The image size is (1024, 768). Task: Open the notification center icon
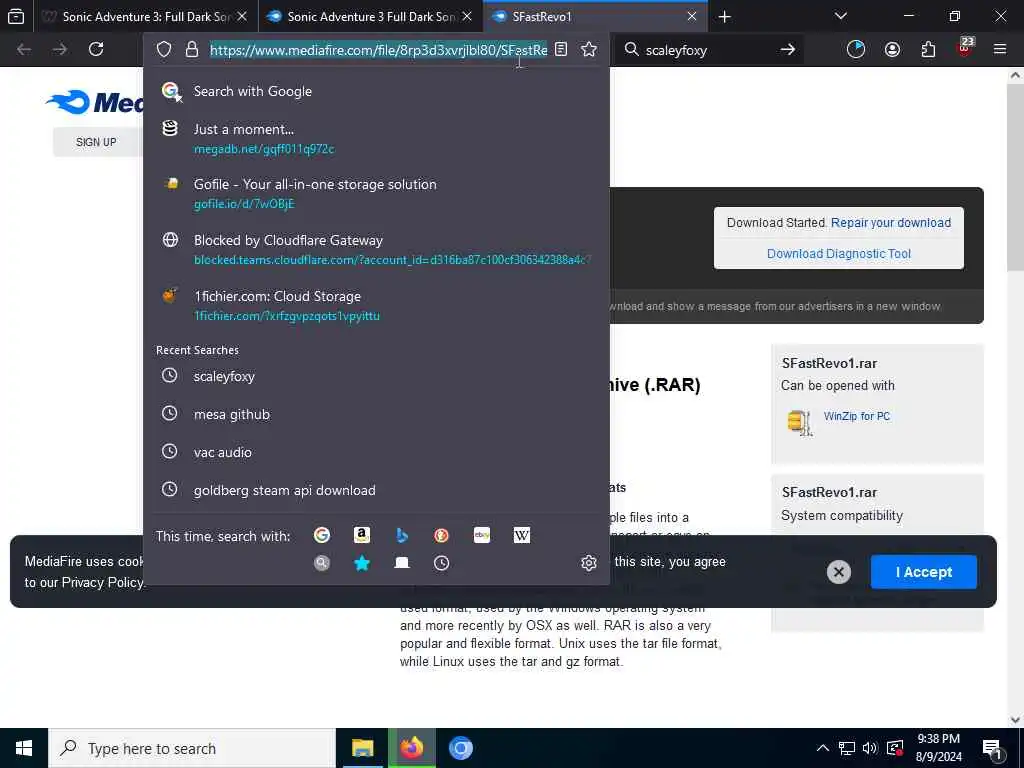click(993, 749)
